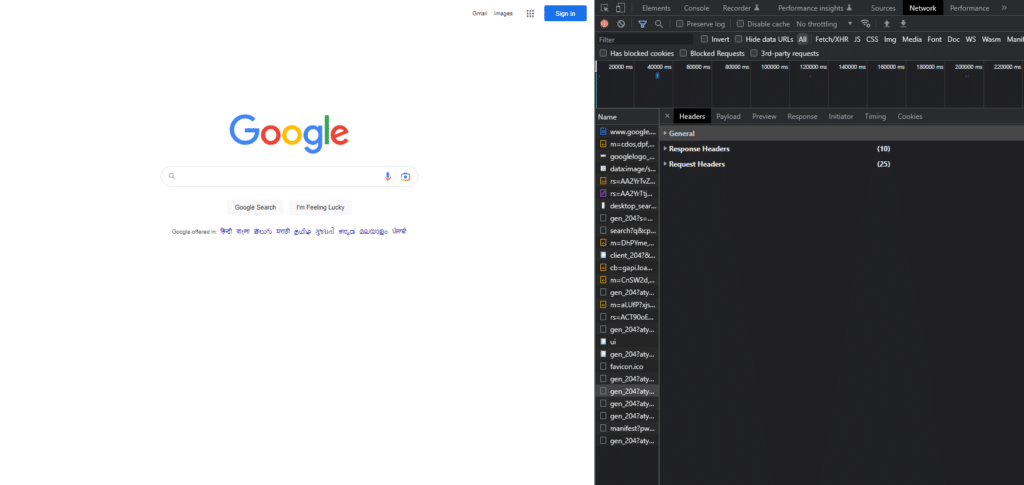Stop recording the network log
Screen dimensions: 1024x485
(604, 23)
